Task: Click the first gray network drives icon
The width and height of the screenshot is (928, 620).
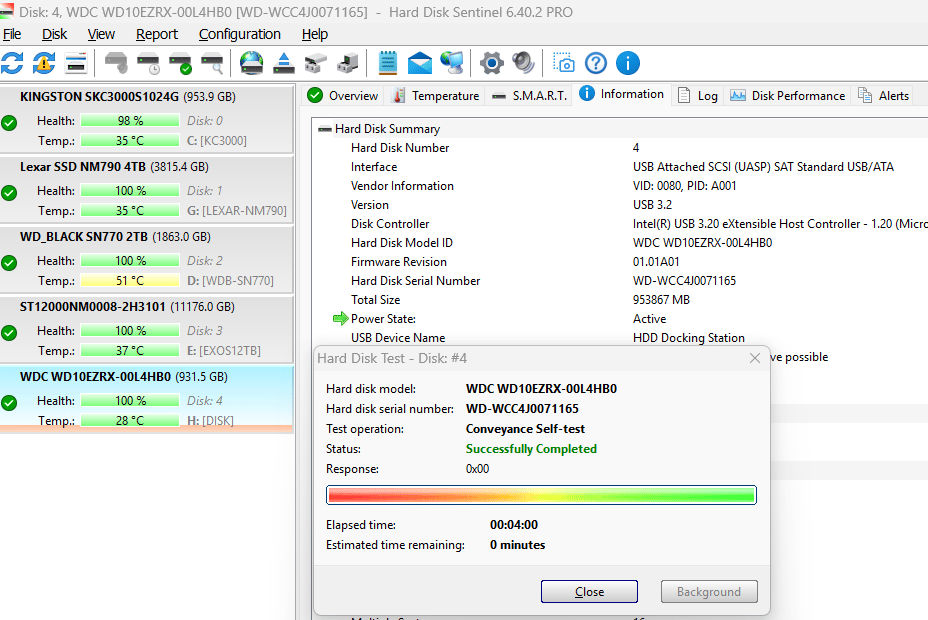Action: (315, 63)
